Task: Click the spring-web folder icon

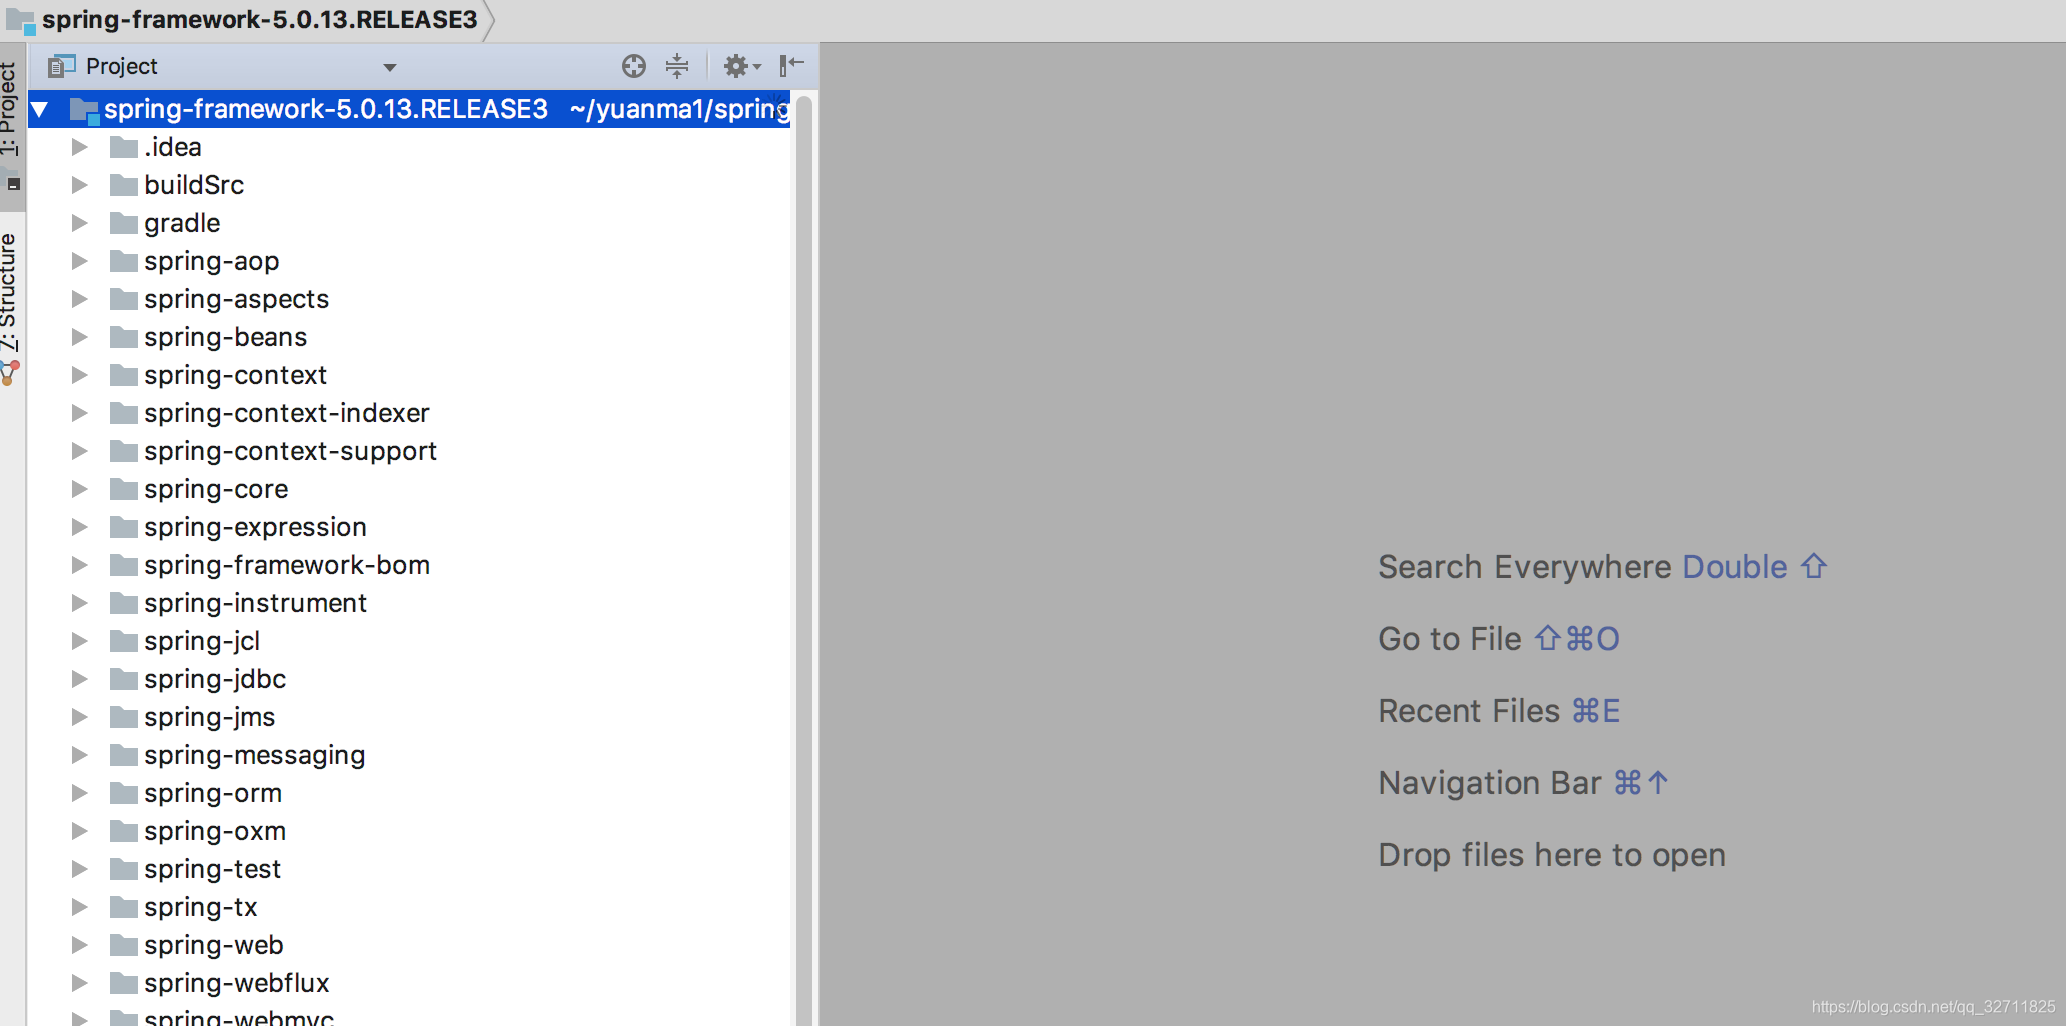Action: [x=124, y=945]
